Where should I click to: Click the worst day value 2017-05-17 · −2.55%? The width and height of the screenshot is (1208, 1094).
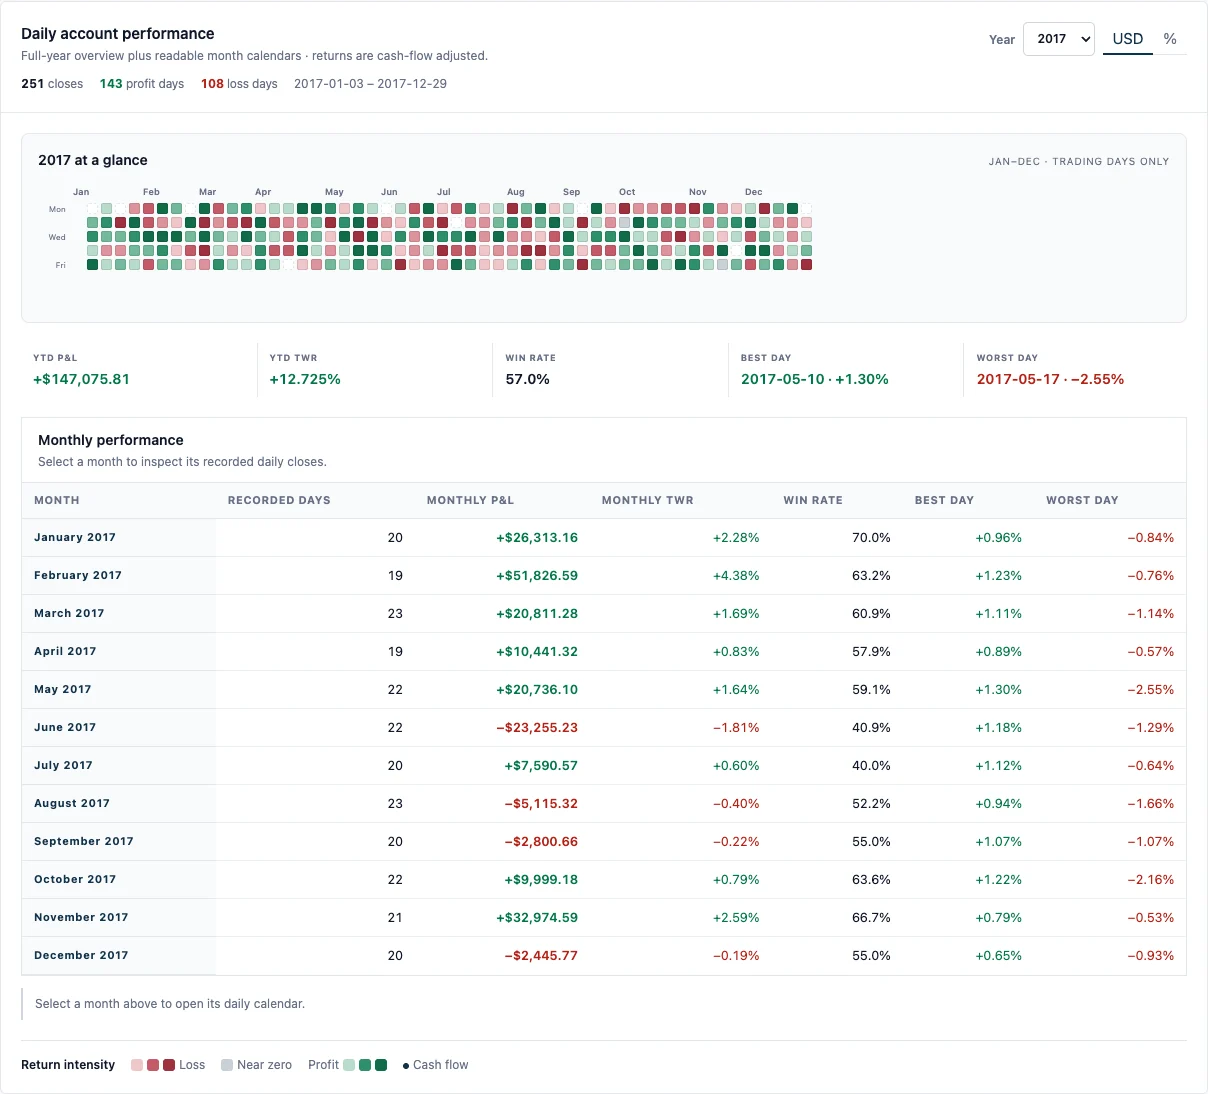click(1050, 380)
